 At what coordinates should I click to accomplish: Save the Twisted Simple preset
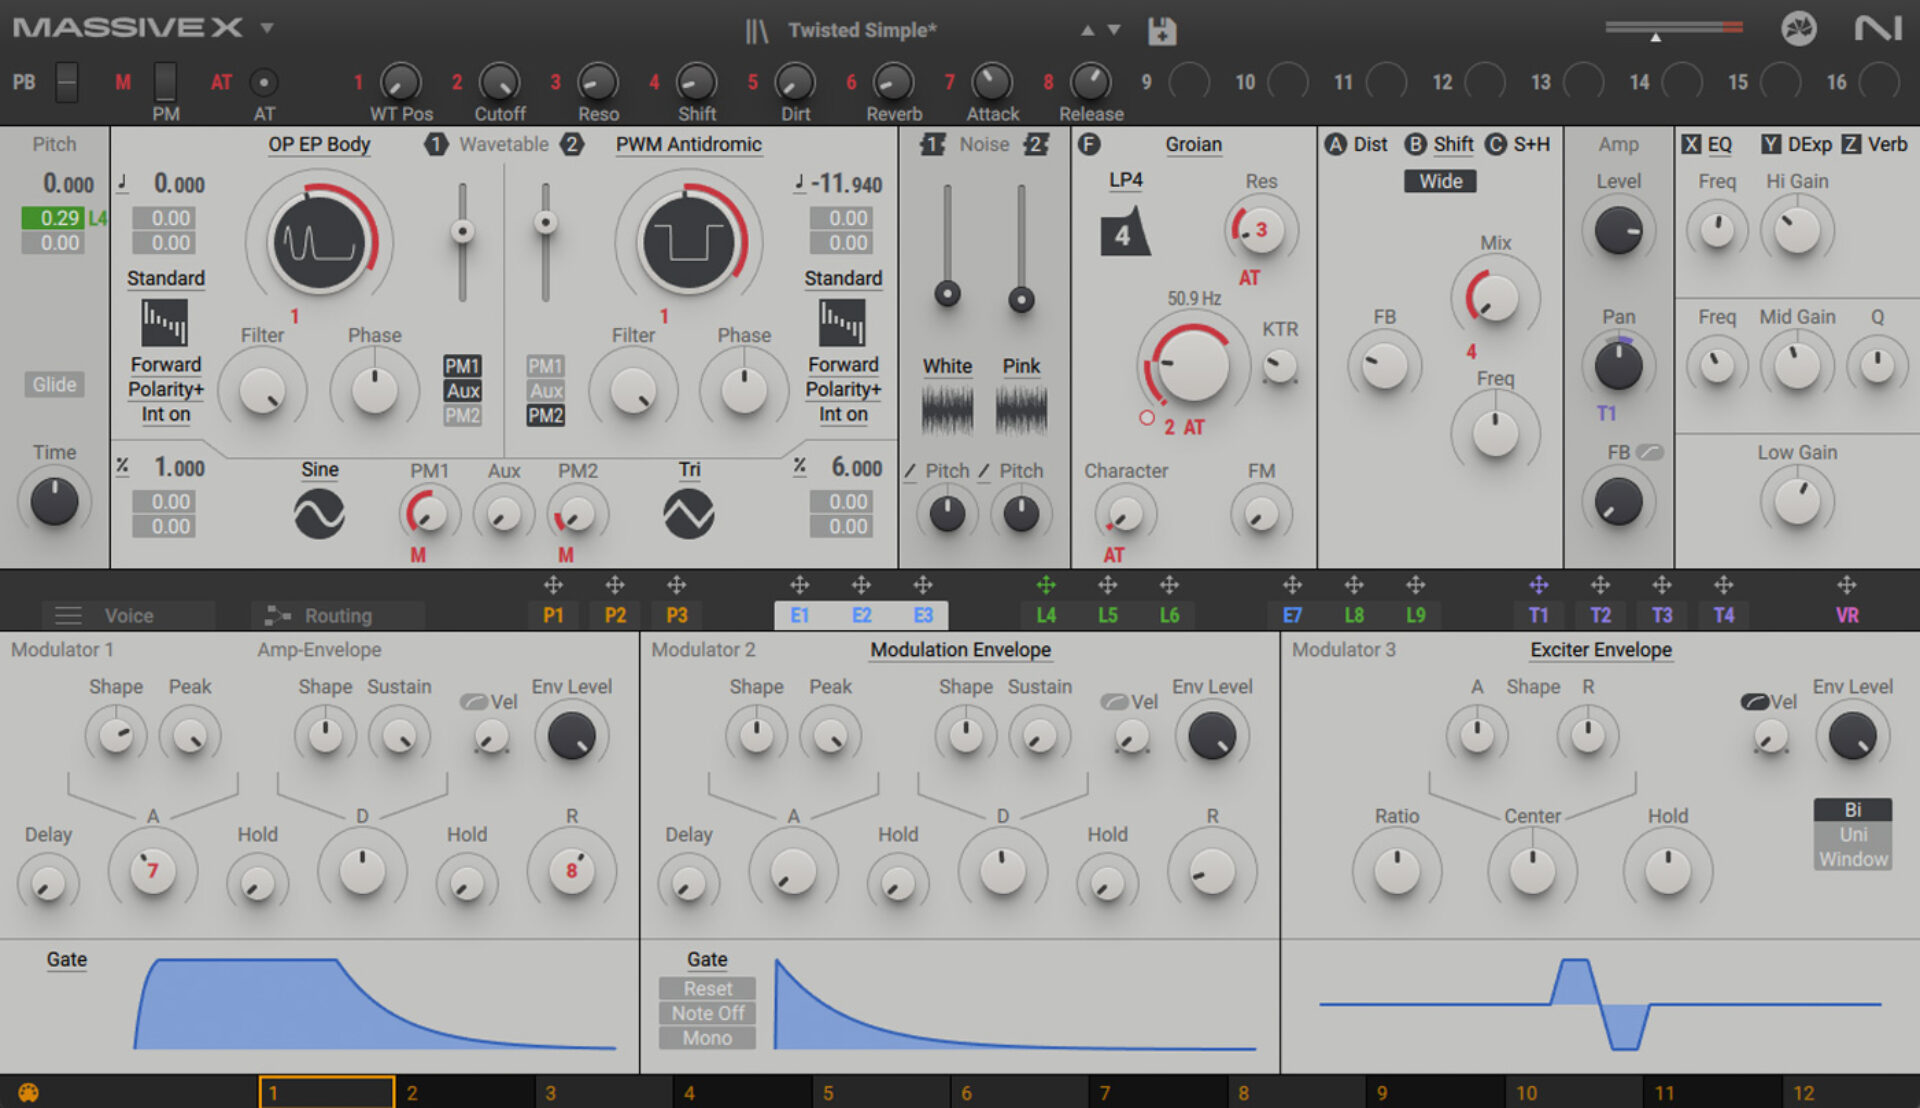coord(1160,30)
